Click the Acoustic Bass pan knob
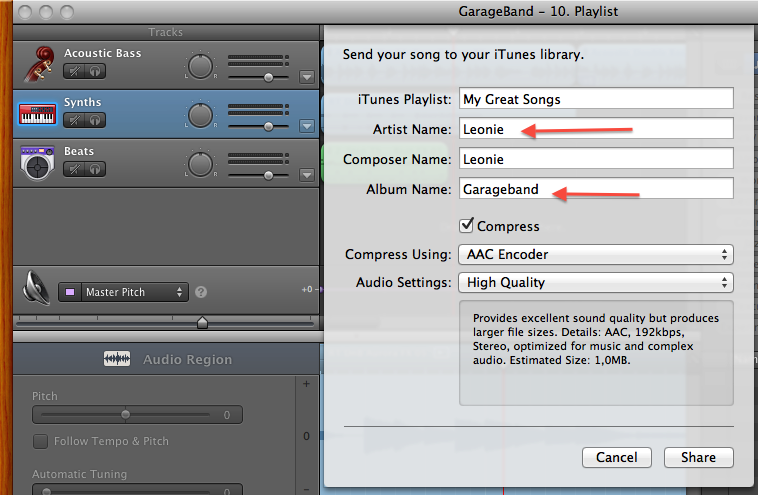 point(200,67)
